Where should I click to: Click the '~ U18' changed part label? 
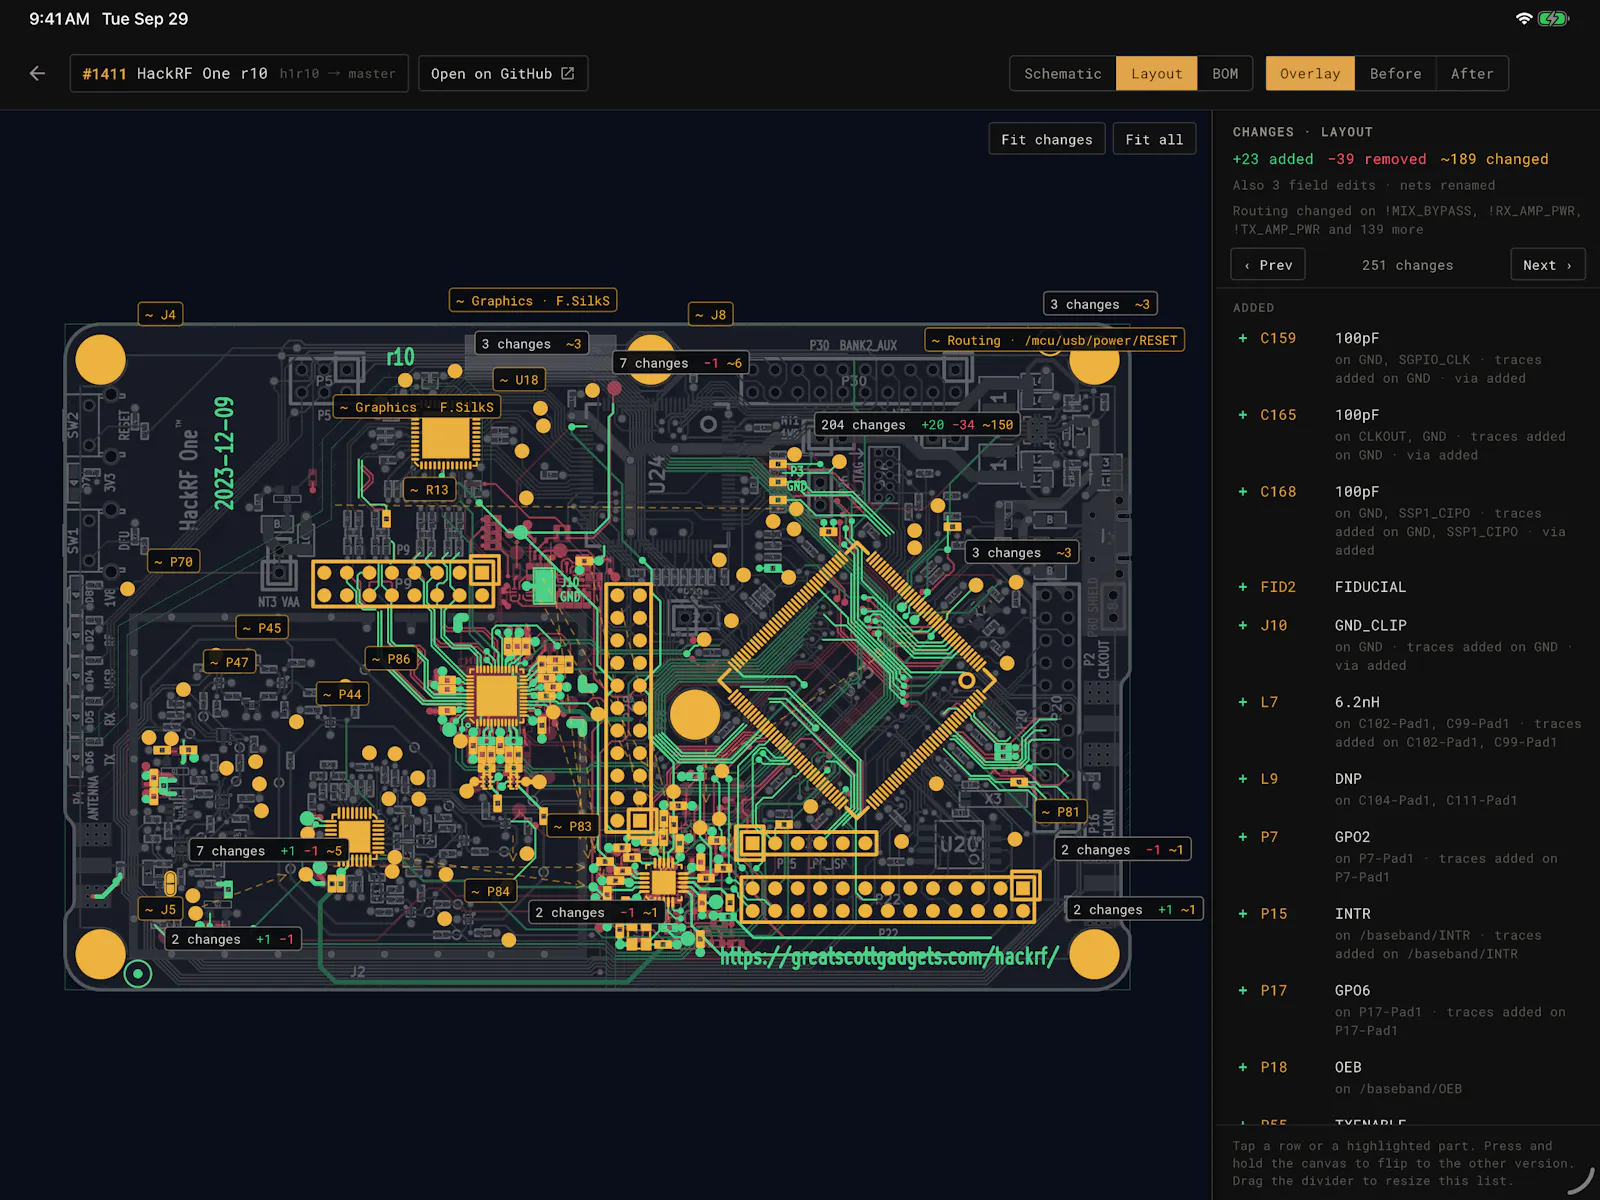point(519,379)
